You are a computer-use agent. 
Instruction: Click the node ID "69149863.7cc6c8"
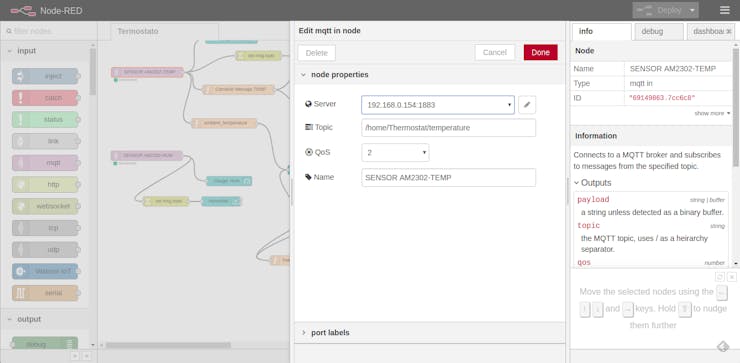(x=662, y=98)
